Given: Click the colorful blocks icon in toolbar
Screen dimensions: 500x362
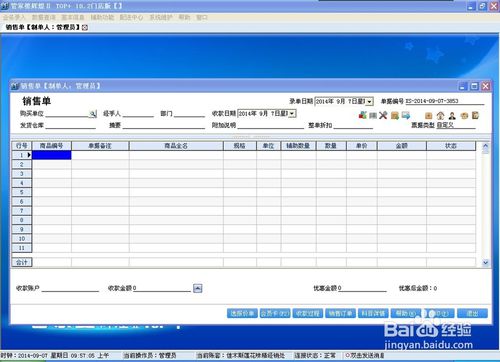Looking at the screenshot, I should [362, 115].
